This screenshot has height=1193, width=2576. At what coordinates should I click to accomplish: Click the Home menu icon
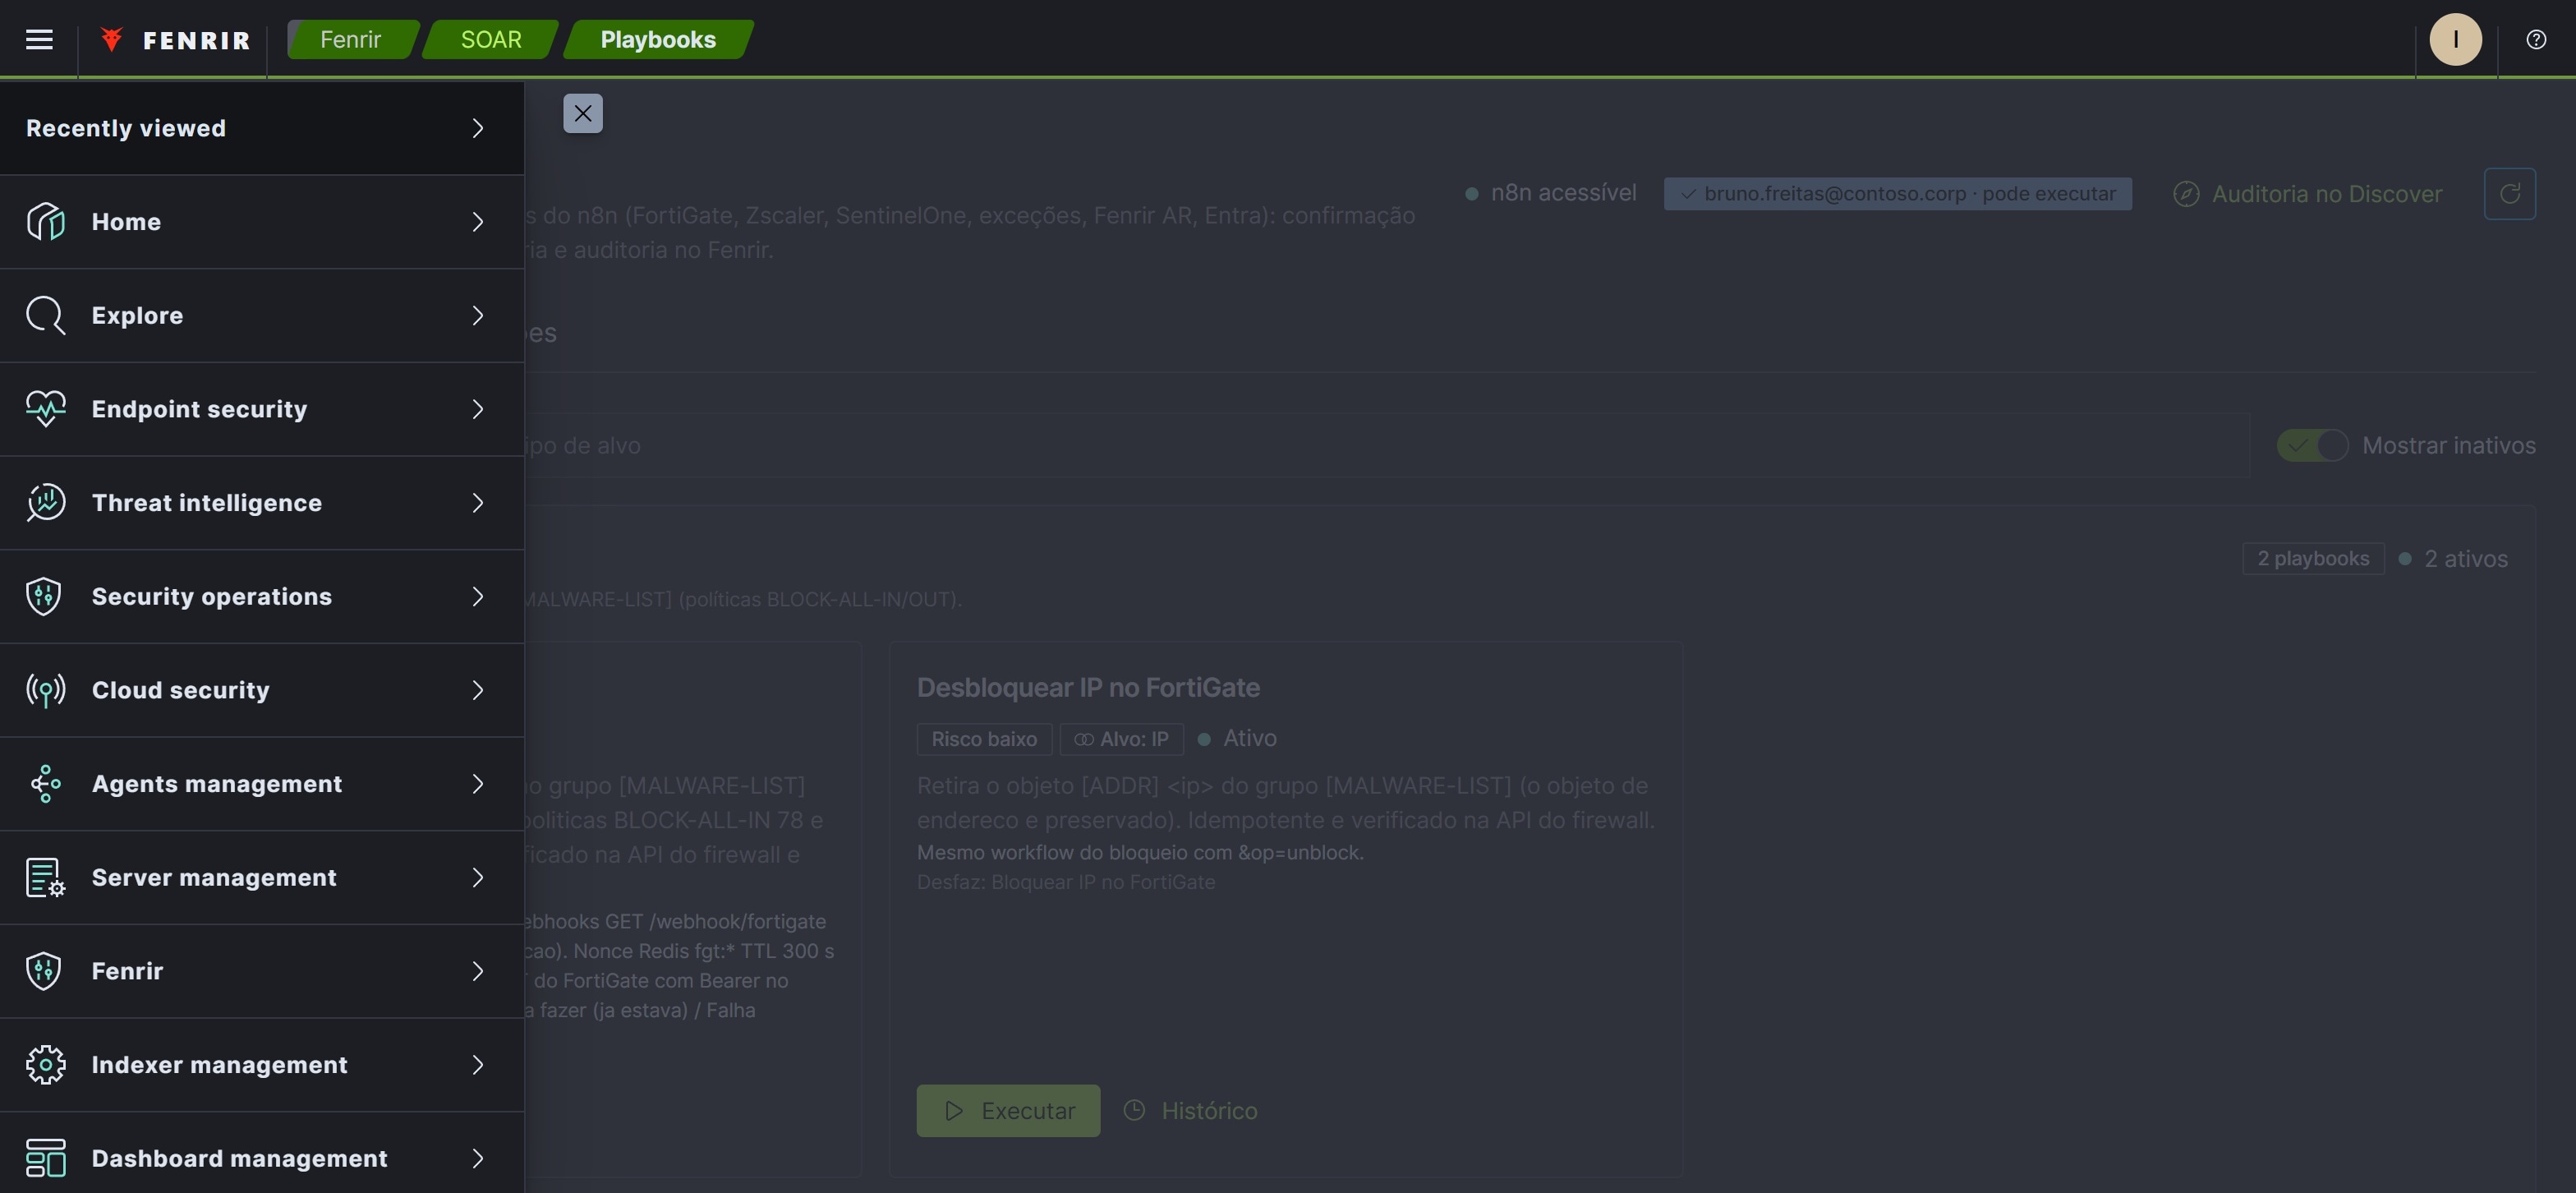point(45,221)
